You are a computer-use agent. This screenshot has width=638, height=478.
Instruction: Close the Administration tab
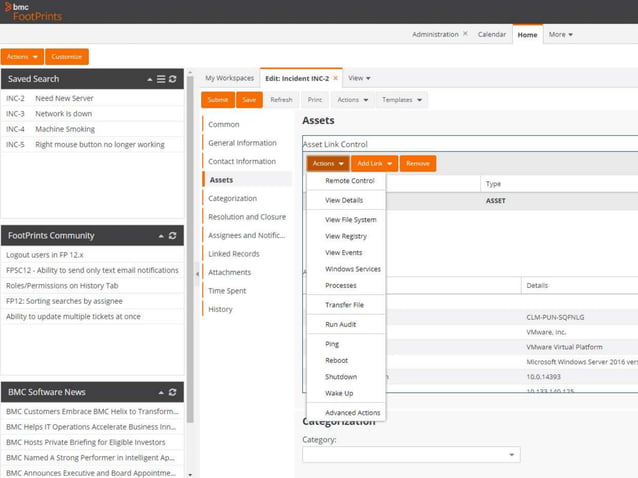(465, 34)
